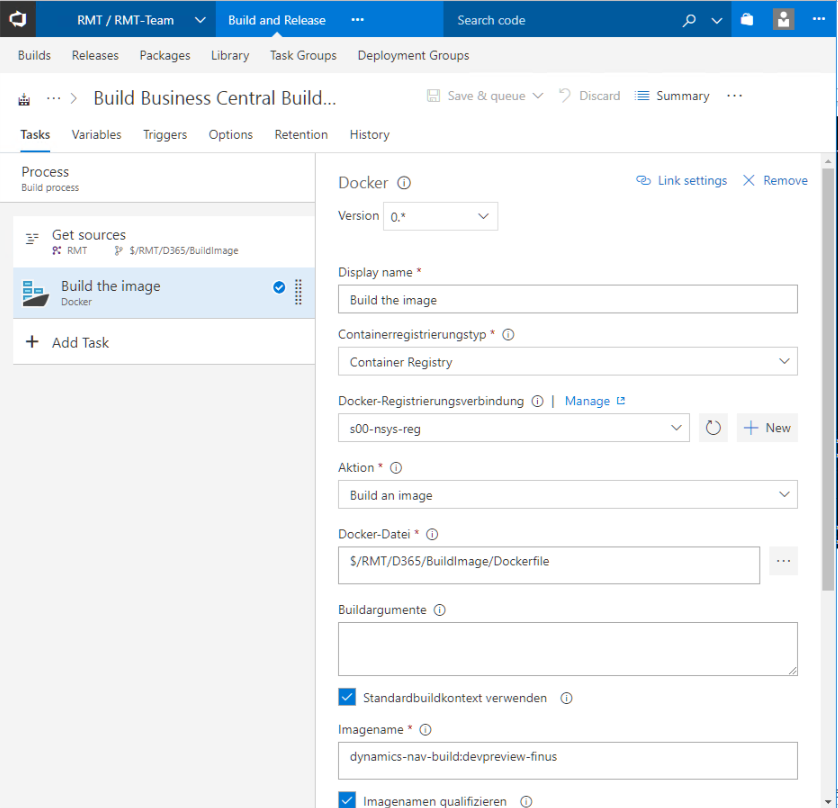838x808 pixels.
Task: Show info for Imagenamen qualifizieren
Action: click(x=526, y=802)
